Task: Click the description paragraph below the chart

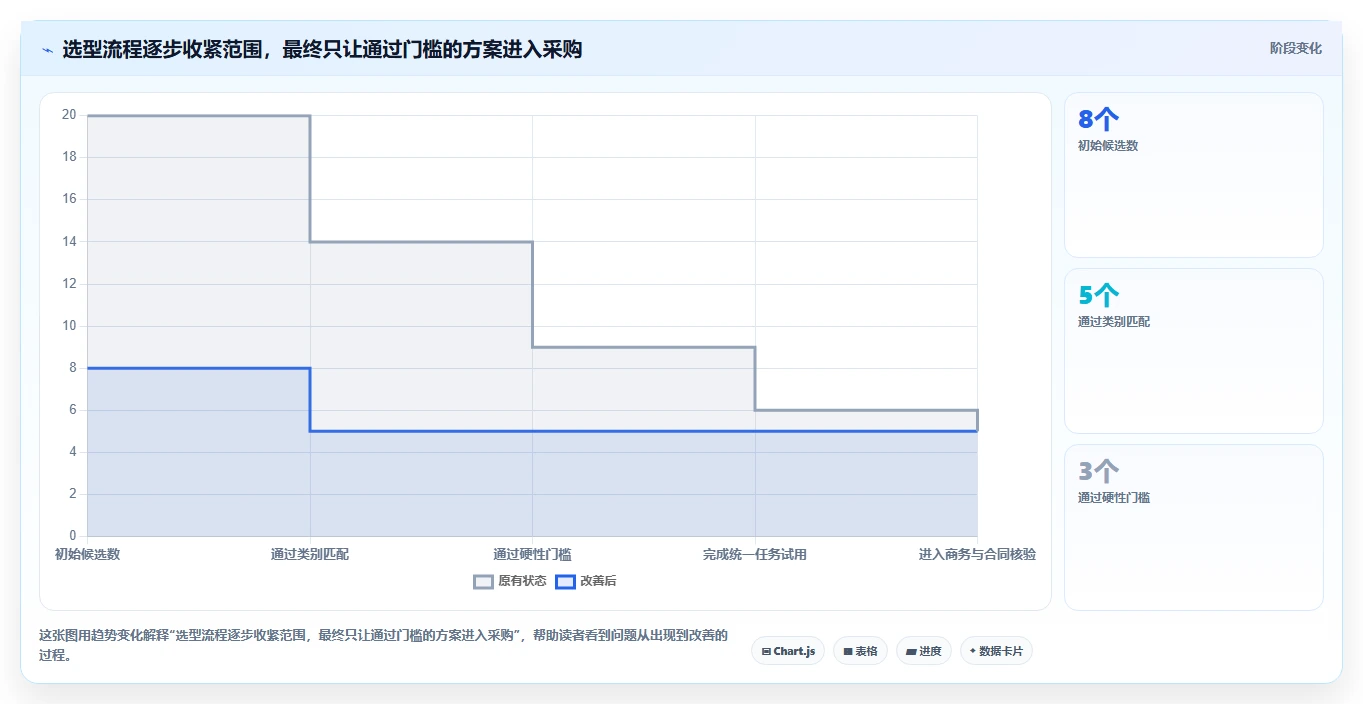Action: pyautogui.click(x=384, y=645)
